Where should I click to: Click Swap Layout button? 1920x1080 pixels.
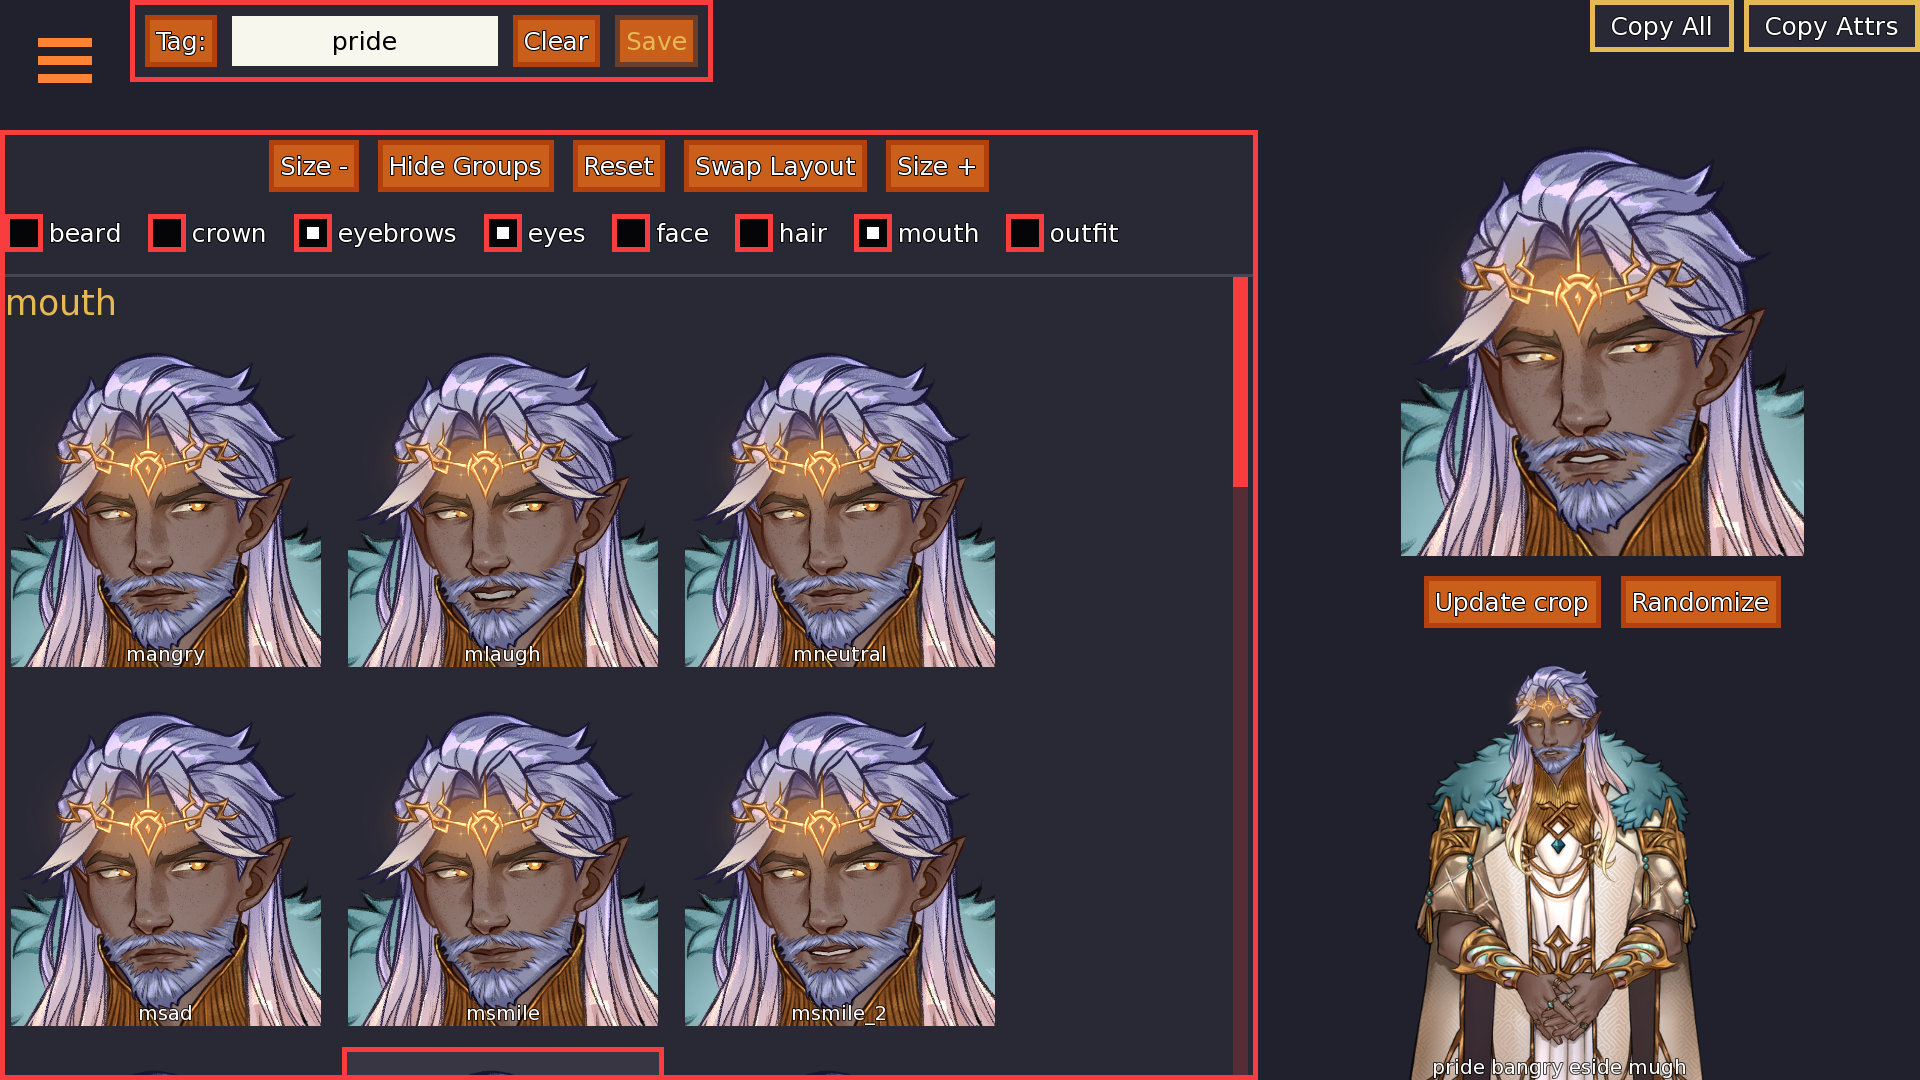[775, 166]
